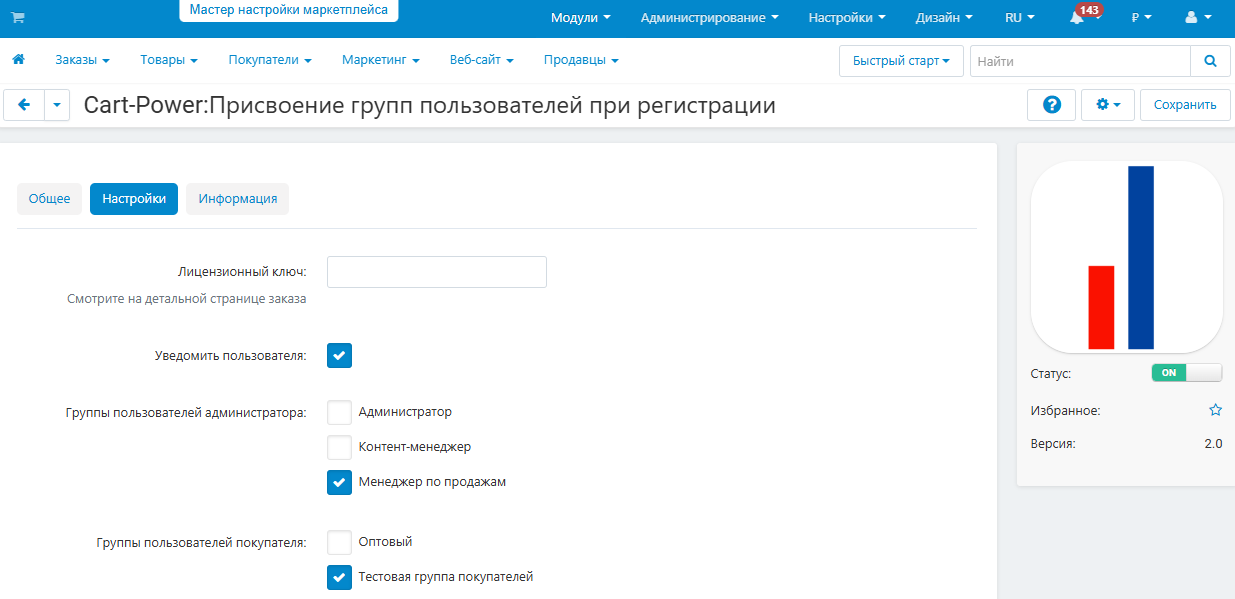Uncheck the Уведомить пользователя checkbox
1235x599 pixels.
(x=340, y=356)
